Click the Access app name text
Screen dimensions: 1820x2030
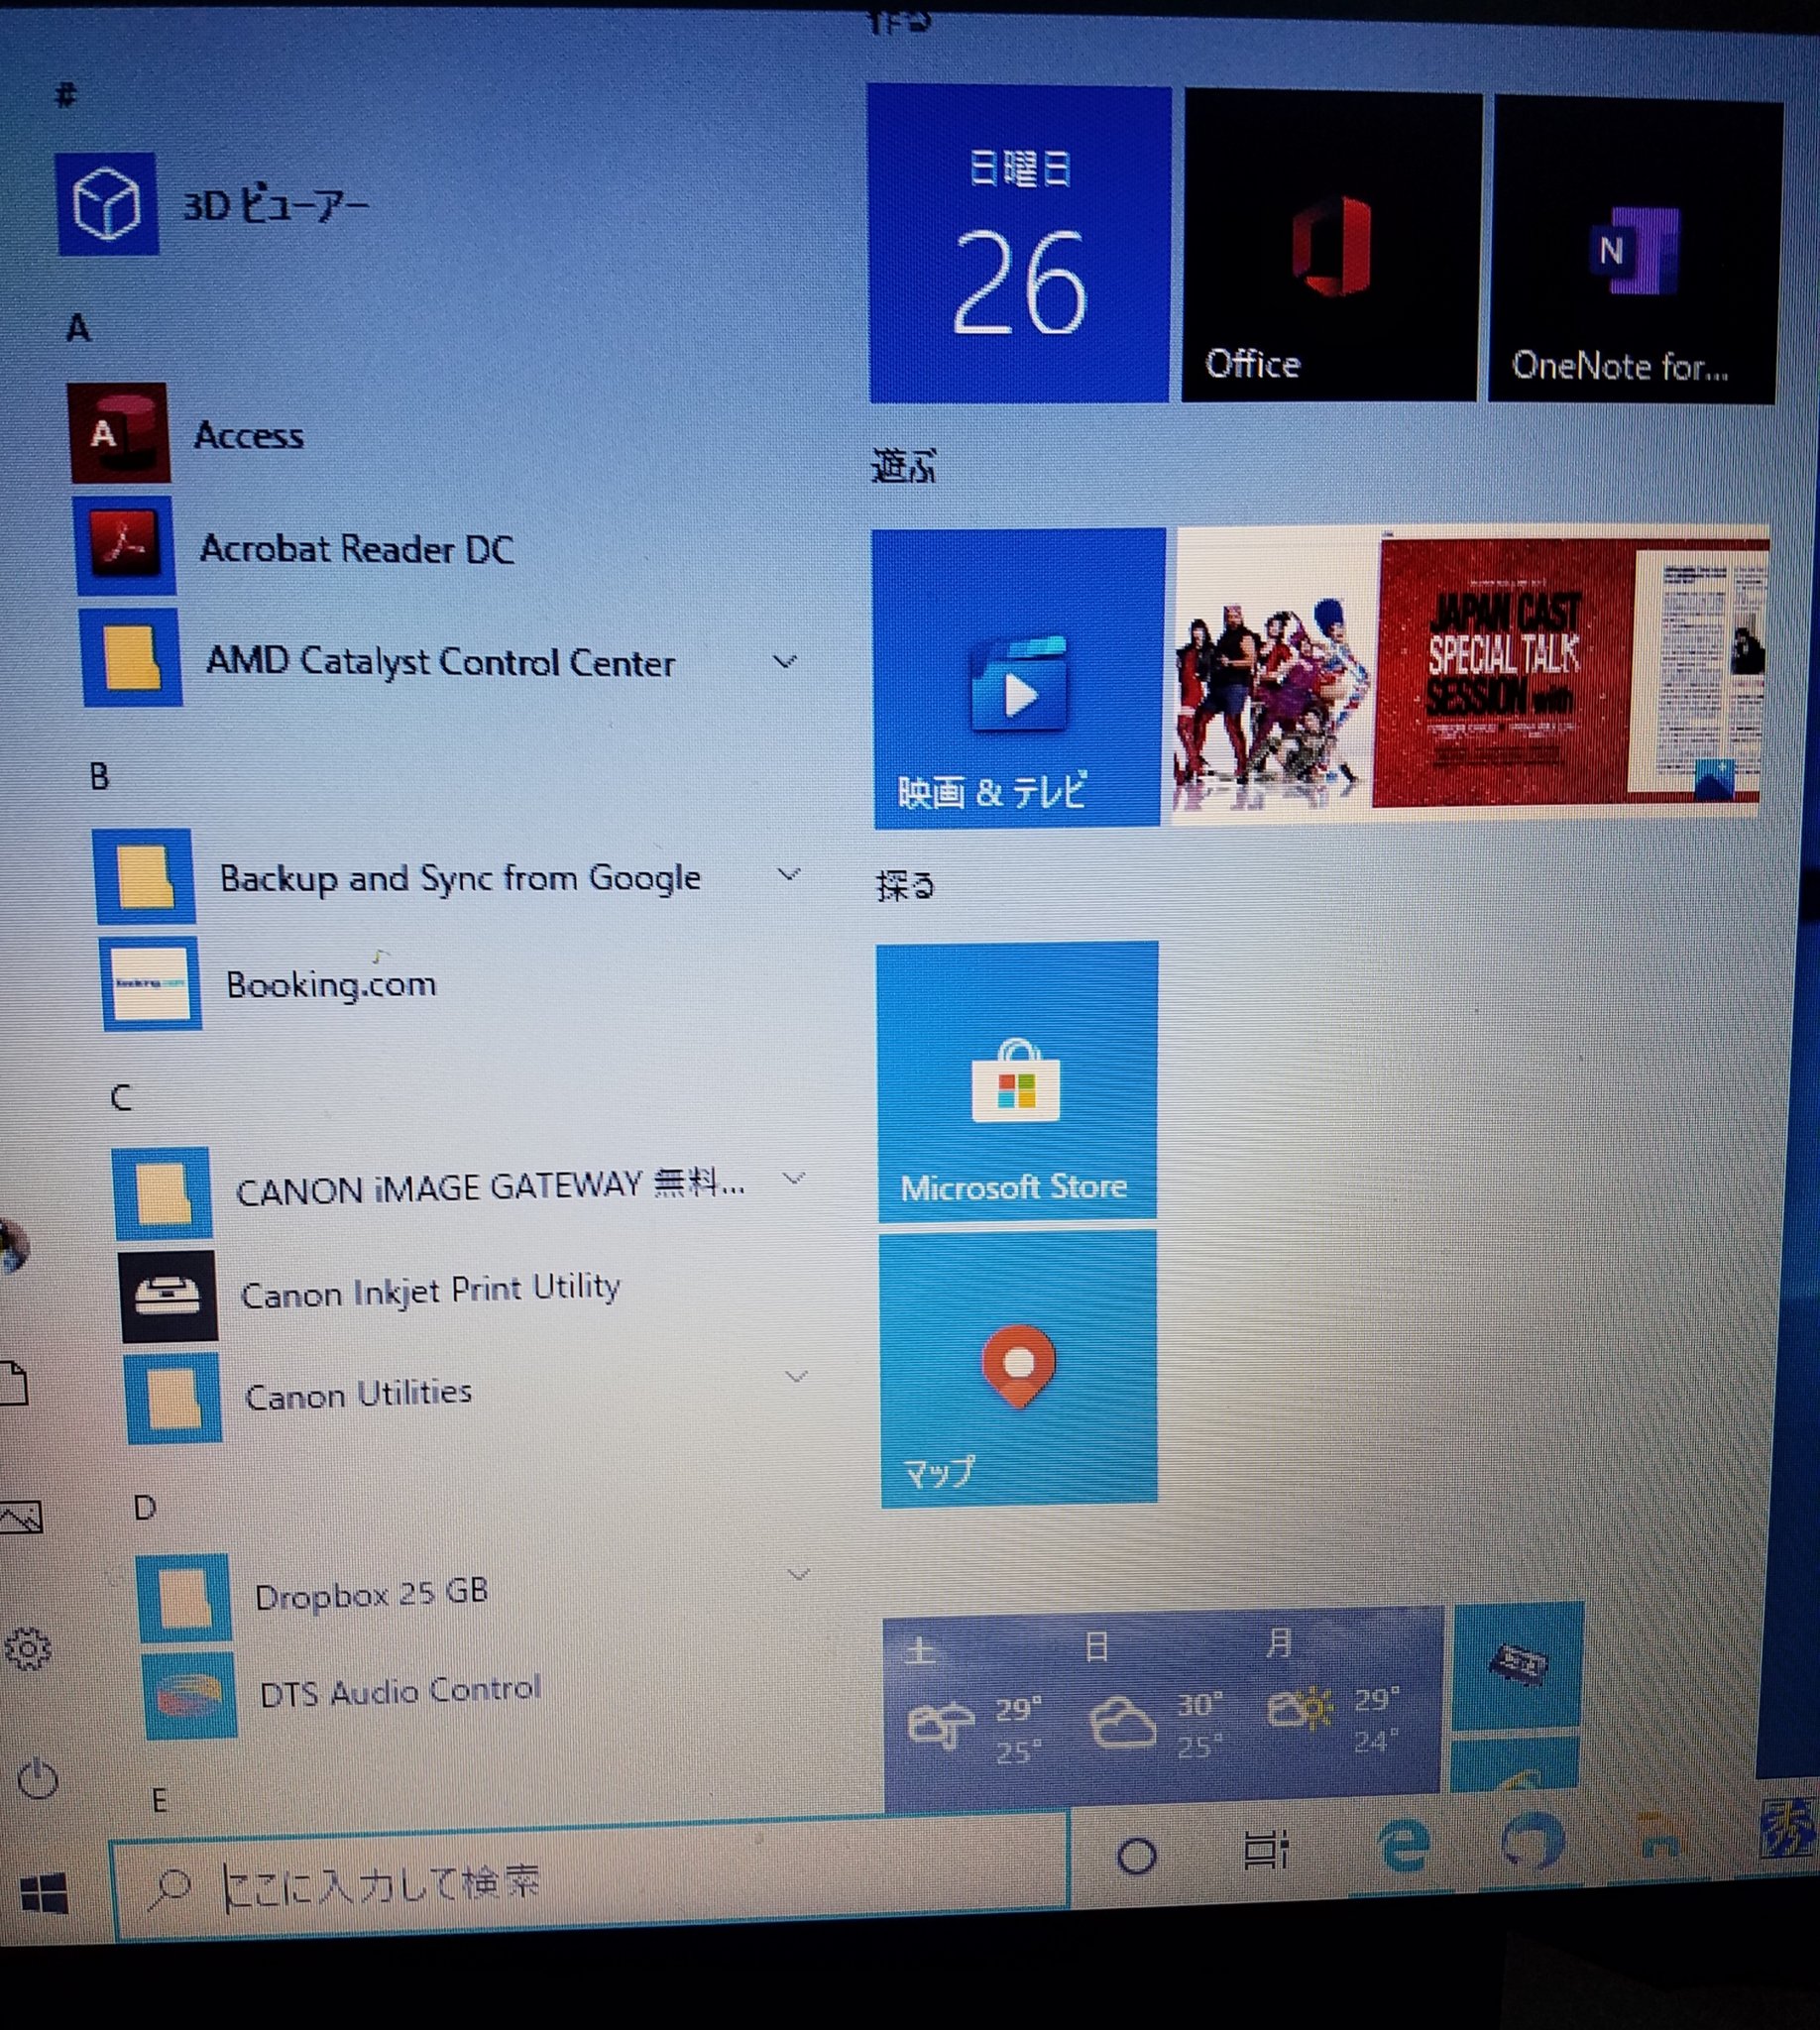(x=249, y=435)
